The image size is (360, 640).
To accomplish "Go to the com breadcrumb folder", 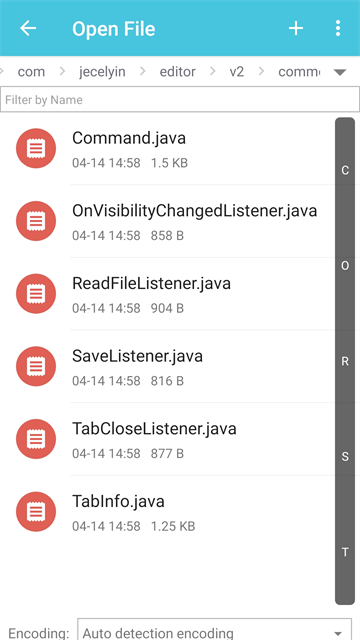I will click(31, 72).
